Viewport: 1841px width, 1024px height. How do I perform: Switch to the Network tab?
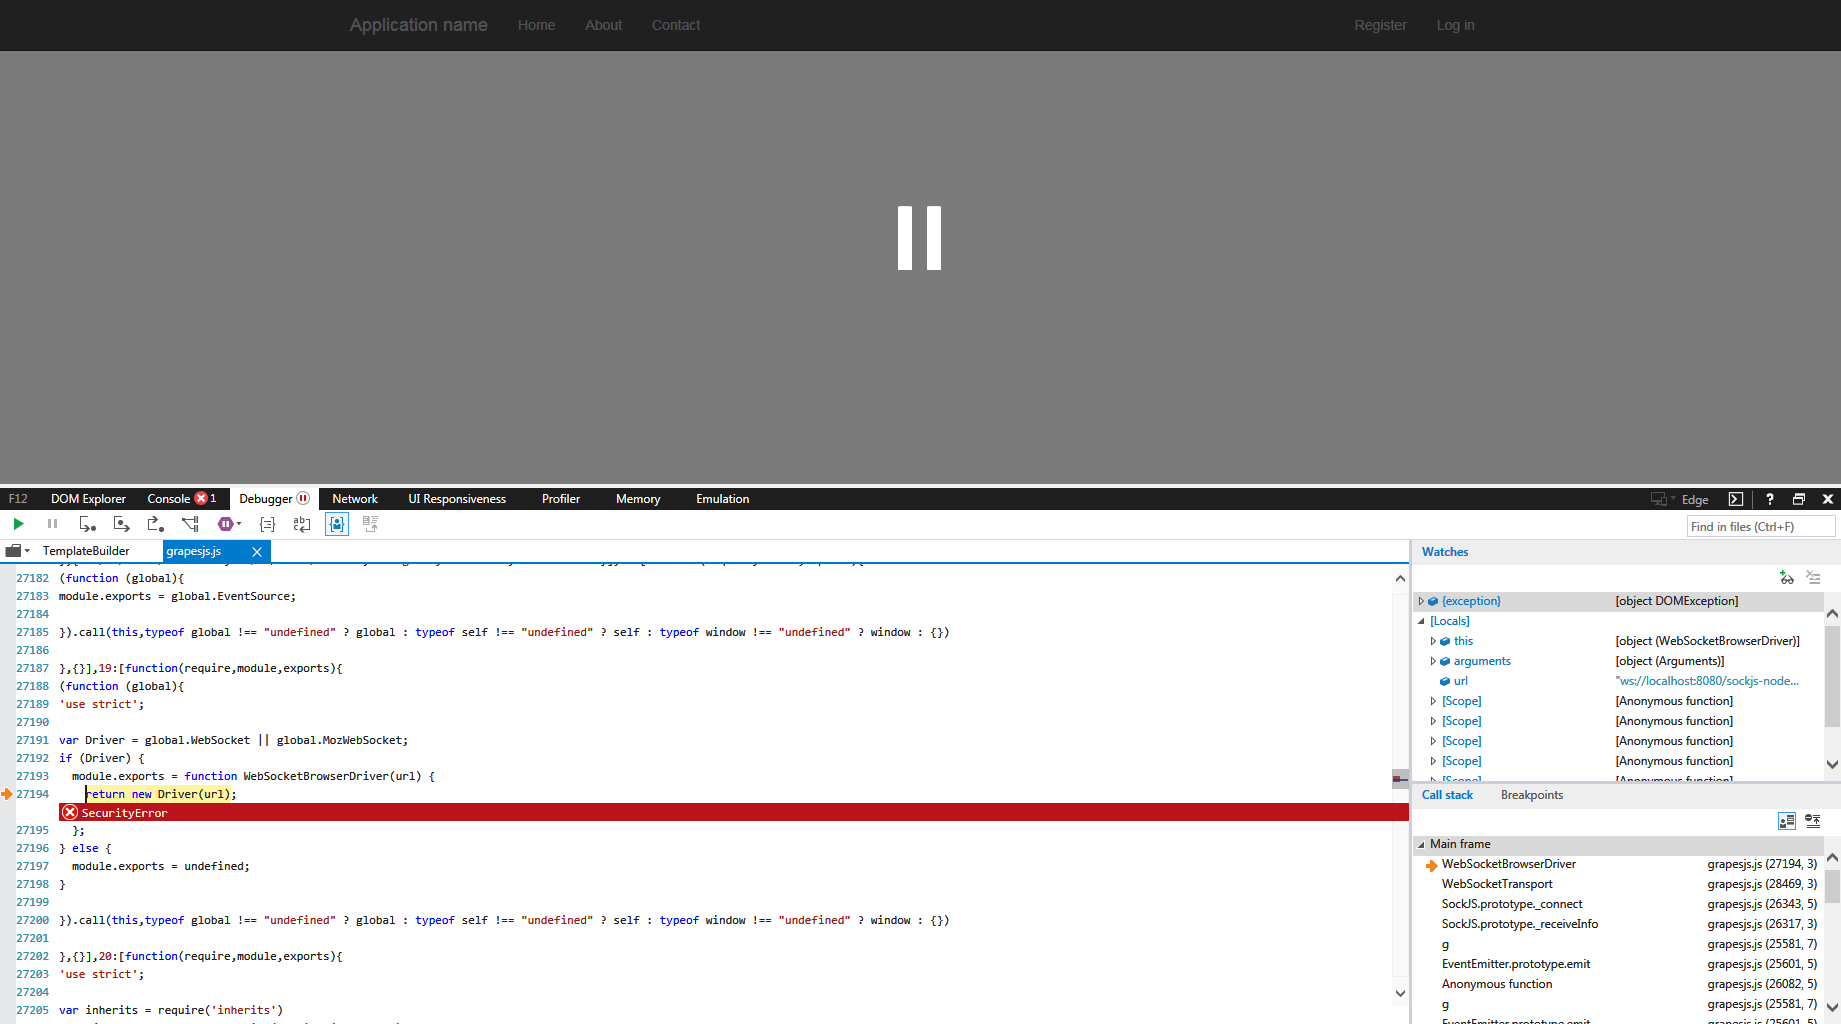tap(355, 499)
